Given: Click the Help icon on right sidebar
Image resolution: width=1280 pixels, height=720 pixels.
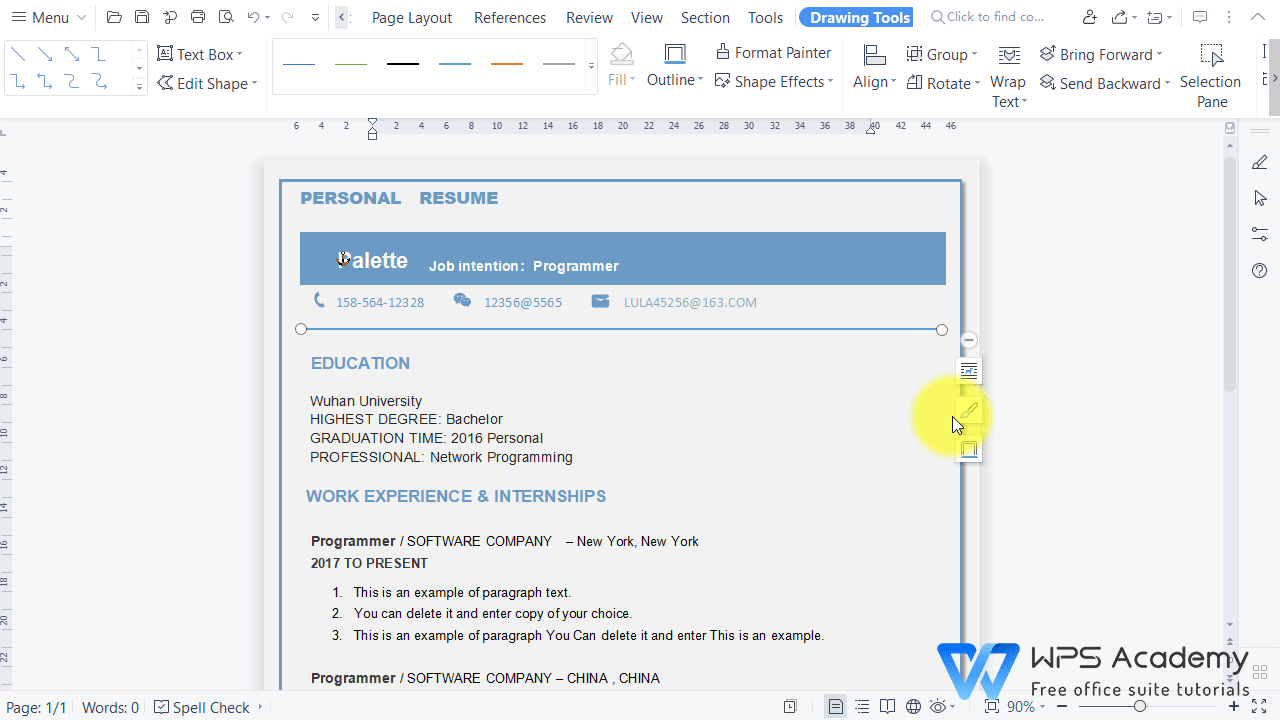Looking at the screenshot, I should pos(1259,270).
